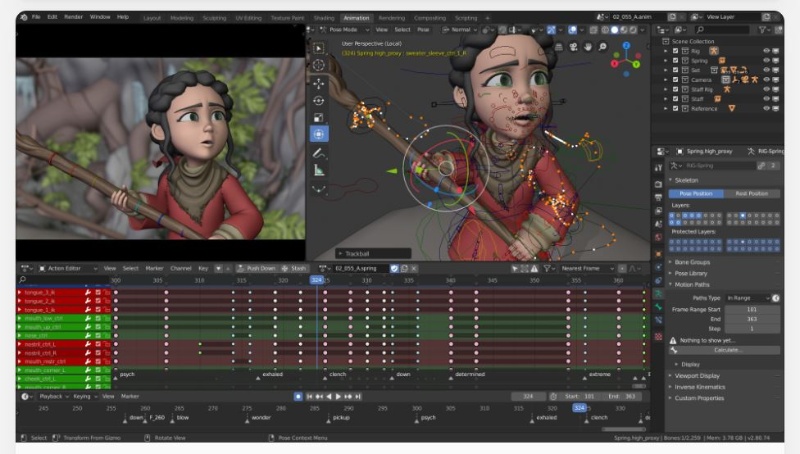This screenshot has height=454, width=800.
Task: Toggle perspective/orthographic grid icon in viewport
Action: coord(559,47)
